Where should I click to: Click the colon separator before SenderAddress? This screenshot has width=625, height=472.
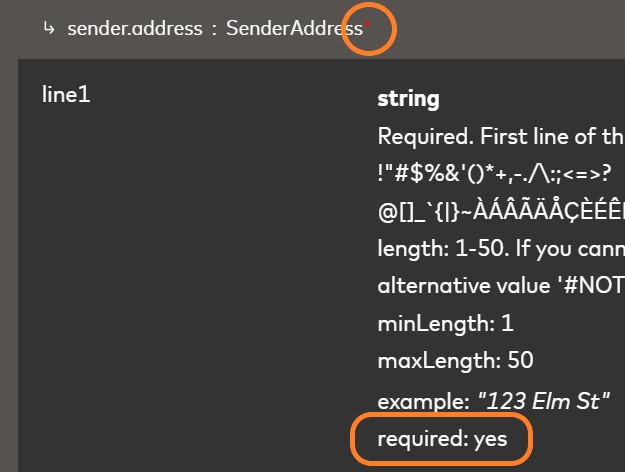213,29
